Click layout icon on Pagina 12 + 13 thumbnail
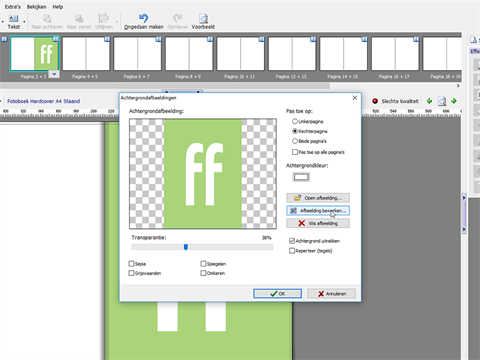This screenshot has width=480, height=360. coord(313,39)
